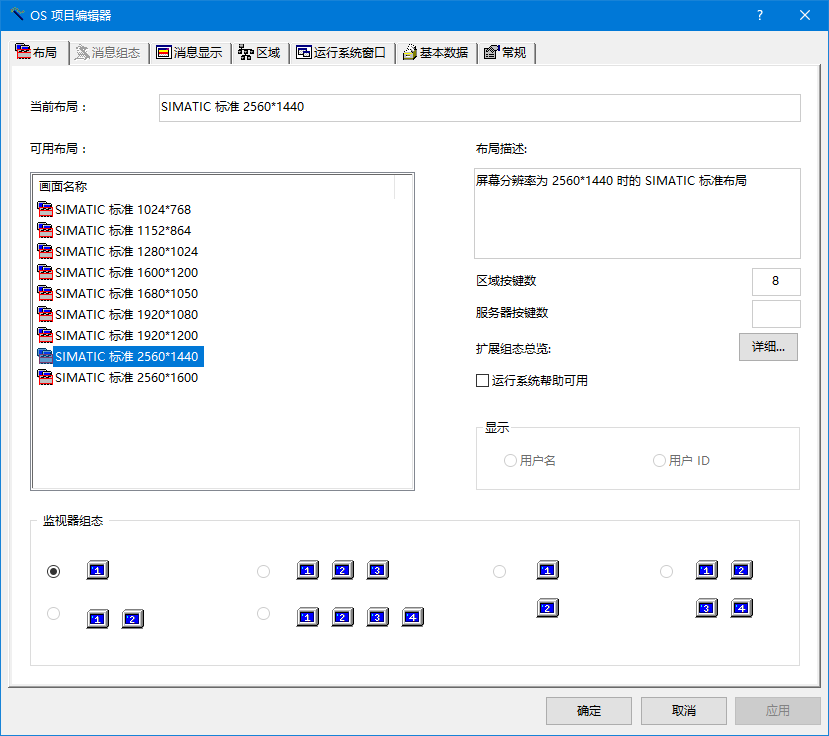
Task: Click layout icon of SIMATIC 标准 2560*1600
Action: point(45,378)
